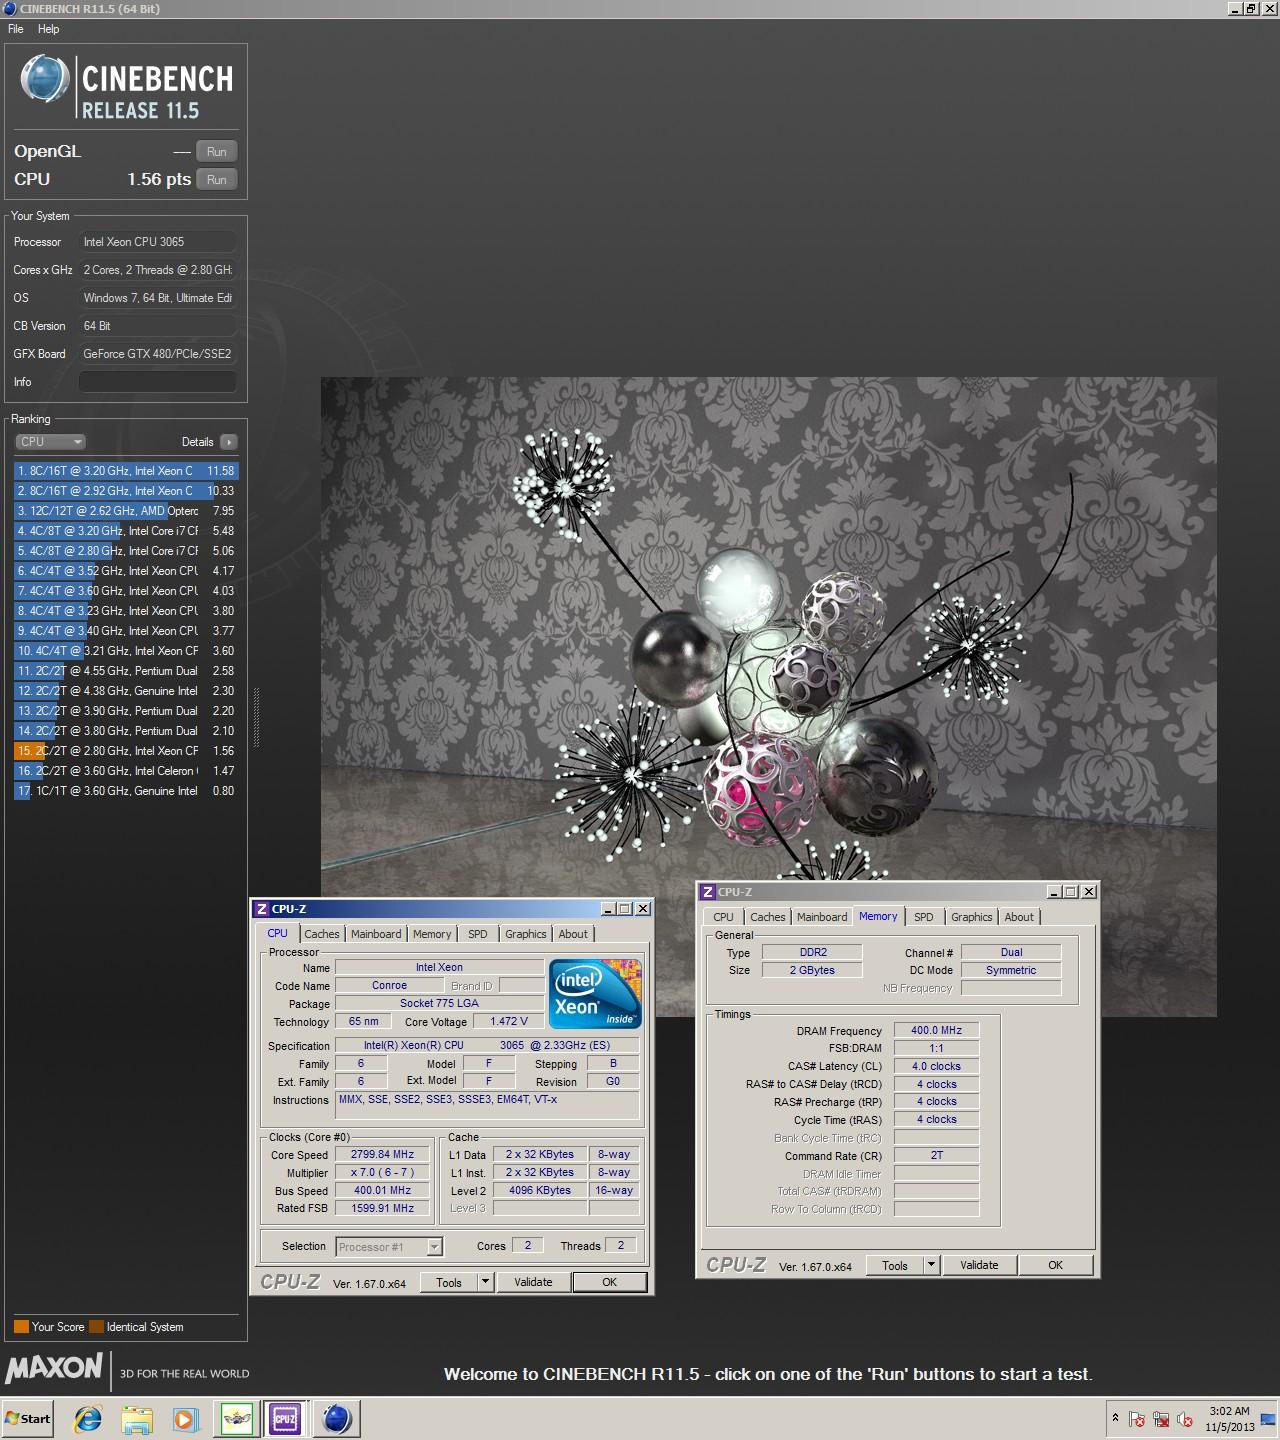This screenshot has height=1440, width=1280.
Task: Switch to Memory tab in CPU-Z CPU window
Action: pyautogui.click(x=432, y=934)
